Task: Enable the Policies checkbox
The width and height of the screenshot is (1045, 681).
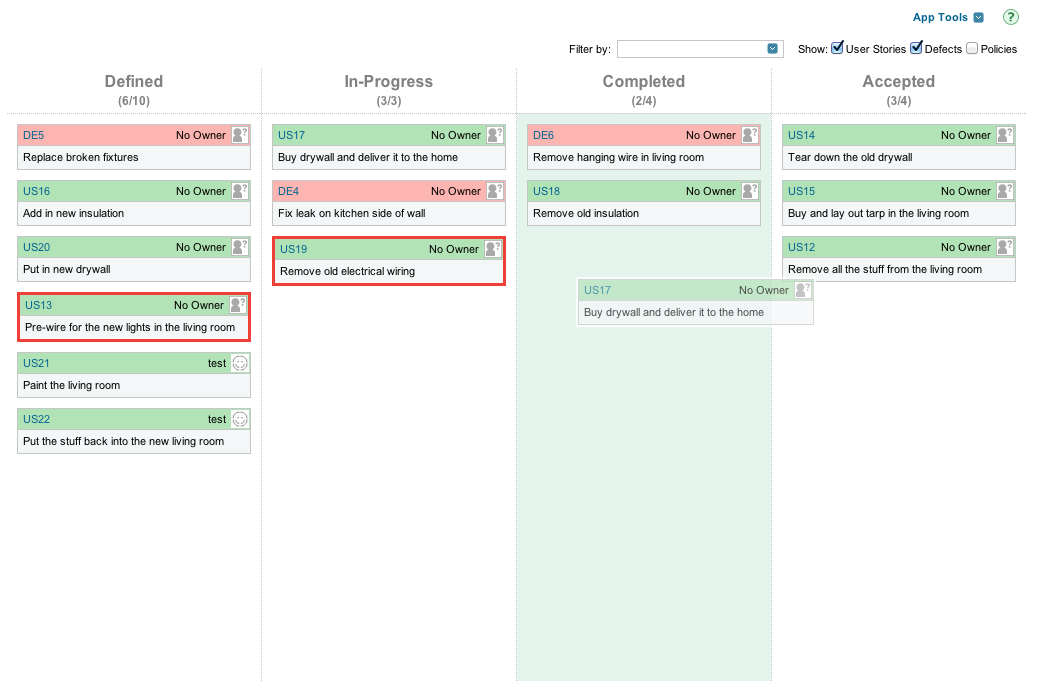Action: pyautogui.click(x=972, y=48)
